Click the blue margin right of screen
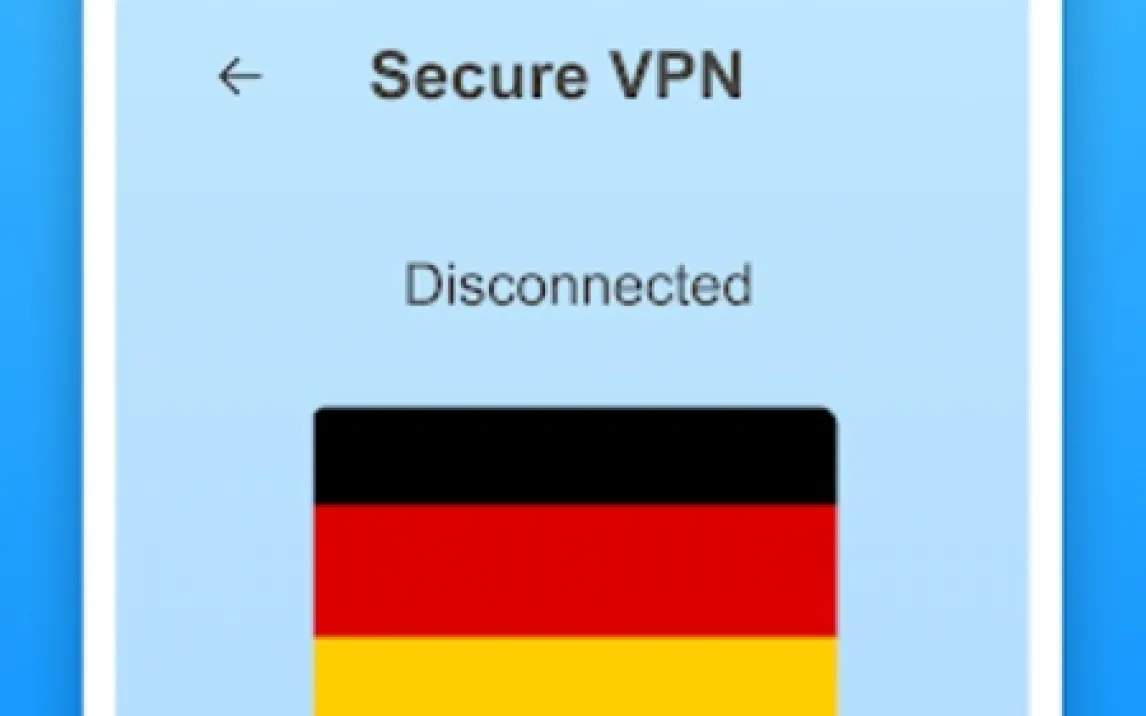Image resolution: width=1146 pixels, height=716 pixels. pos(1104,358)
